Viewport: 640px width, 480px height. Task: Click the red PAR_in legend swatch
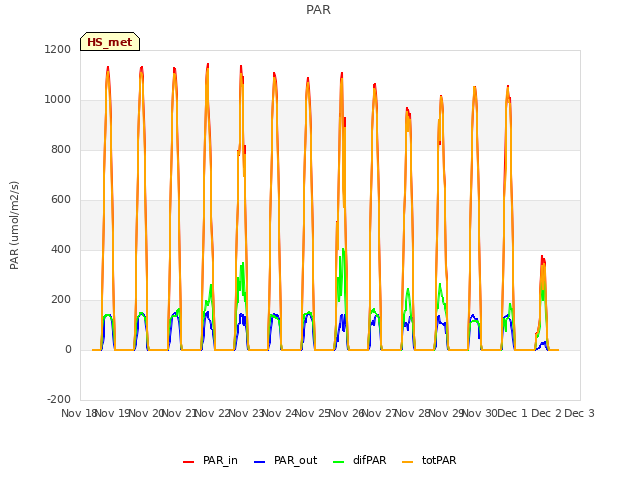click(x=189, y=462)
